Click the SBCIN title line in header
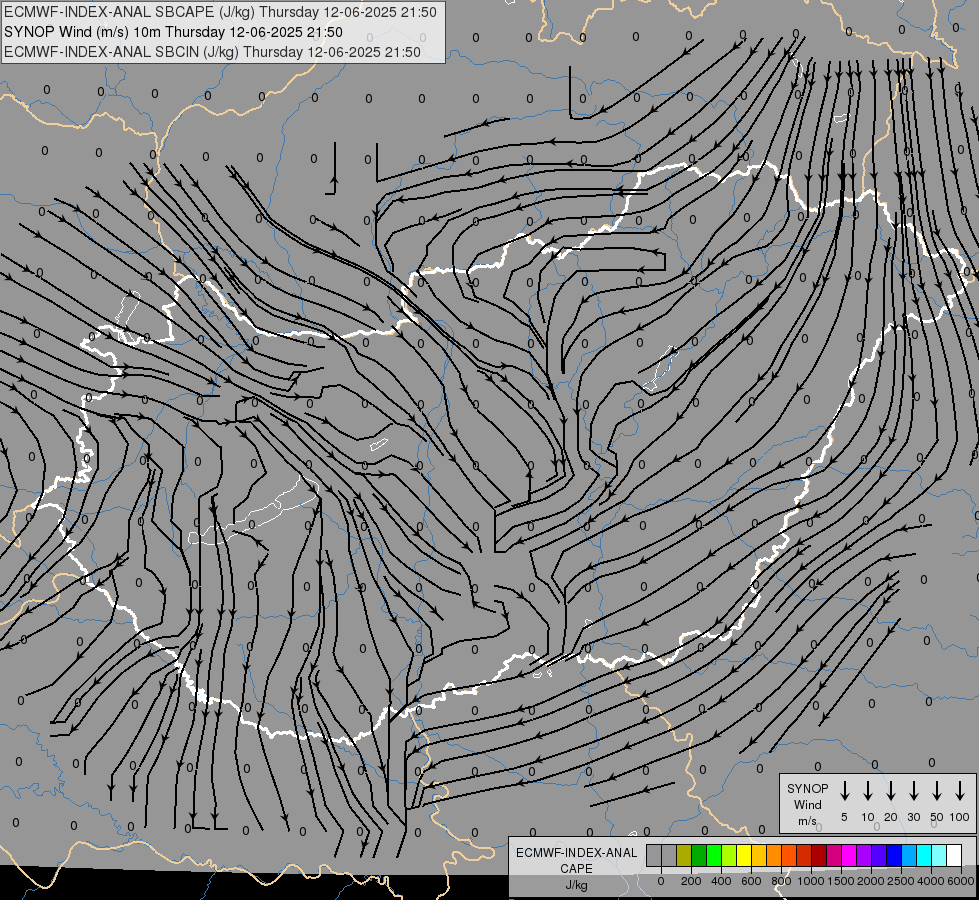 pyautogui.click(x=212, y=52)
